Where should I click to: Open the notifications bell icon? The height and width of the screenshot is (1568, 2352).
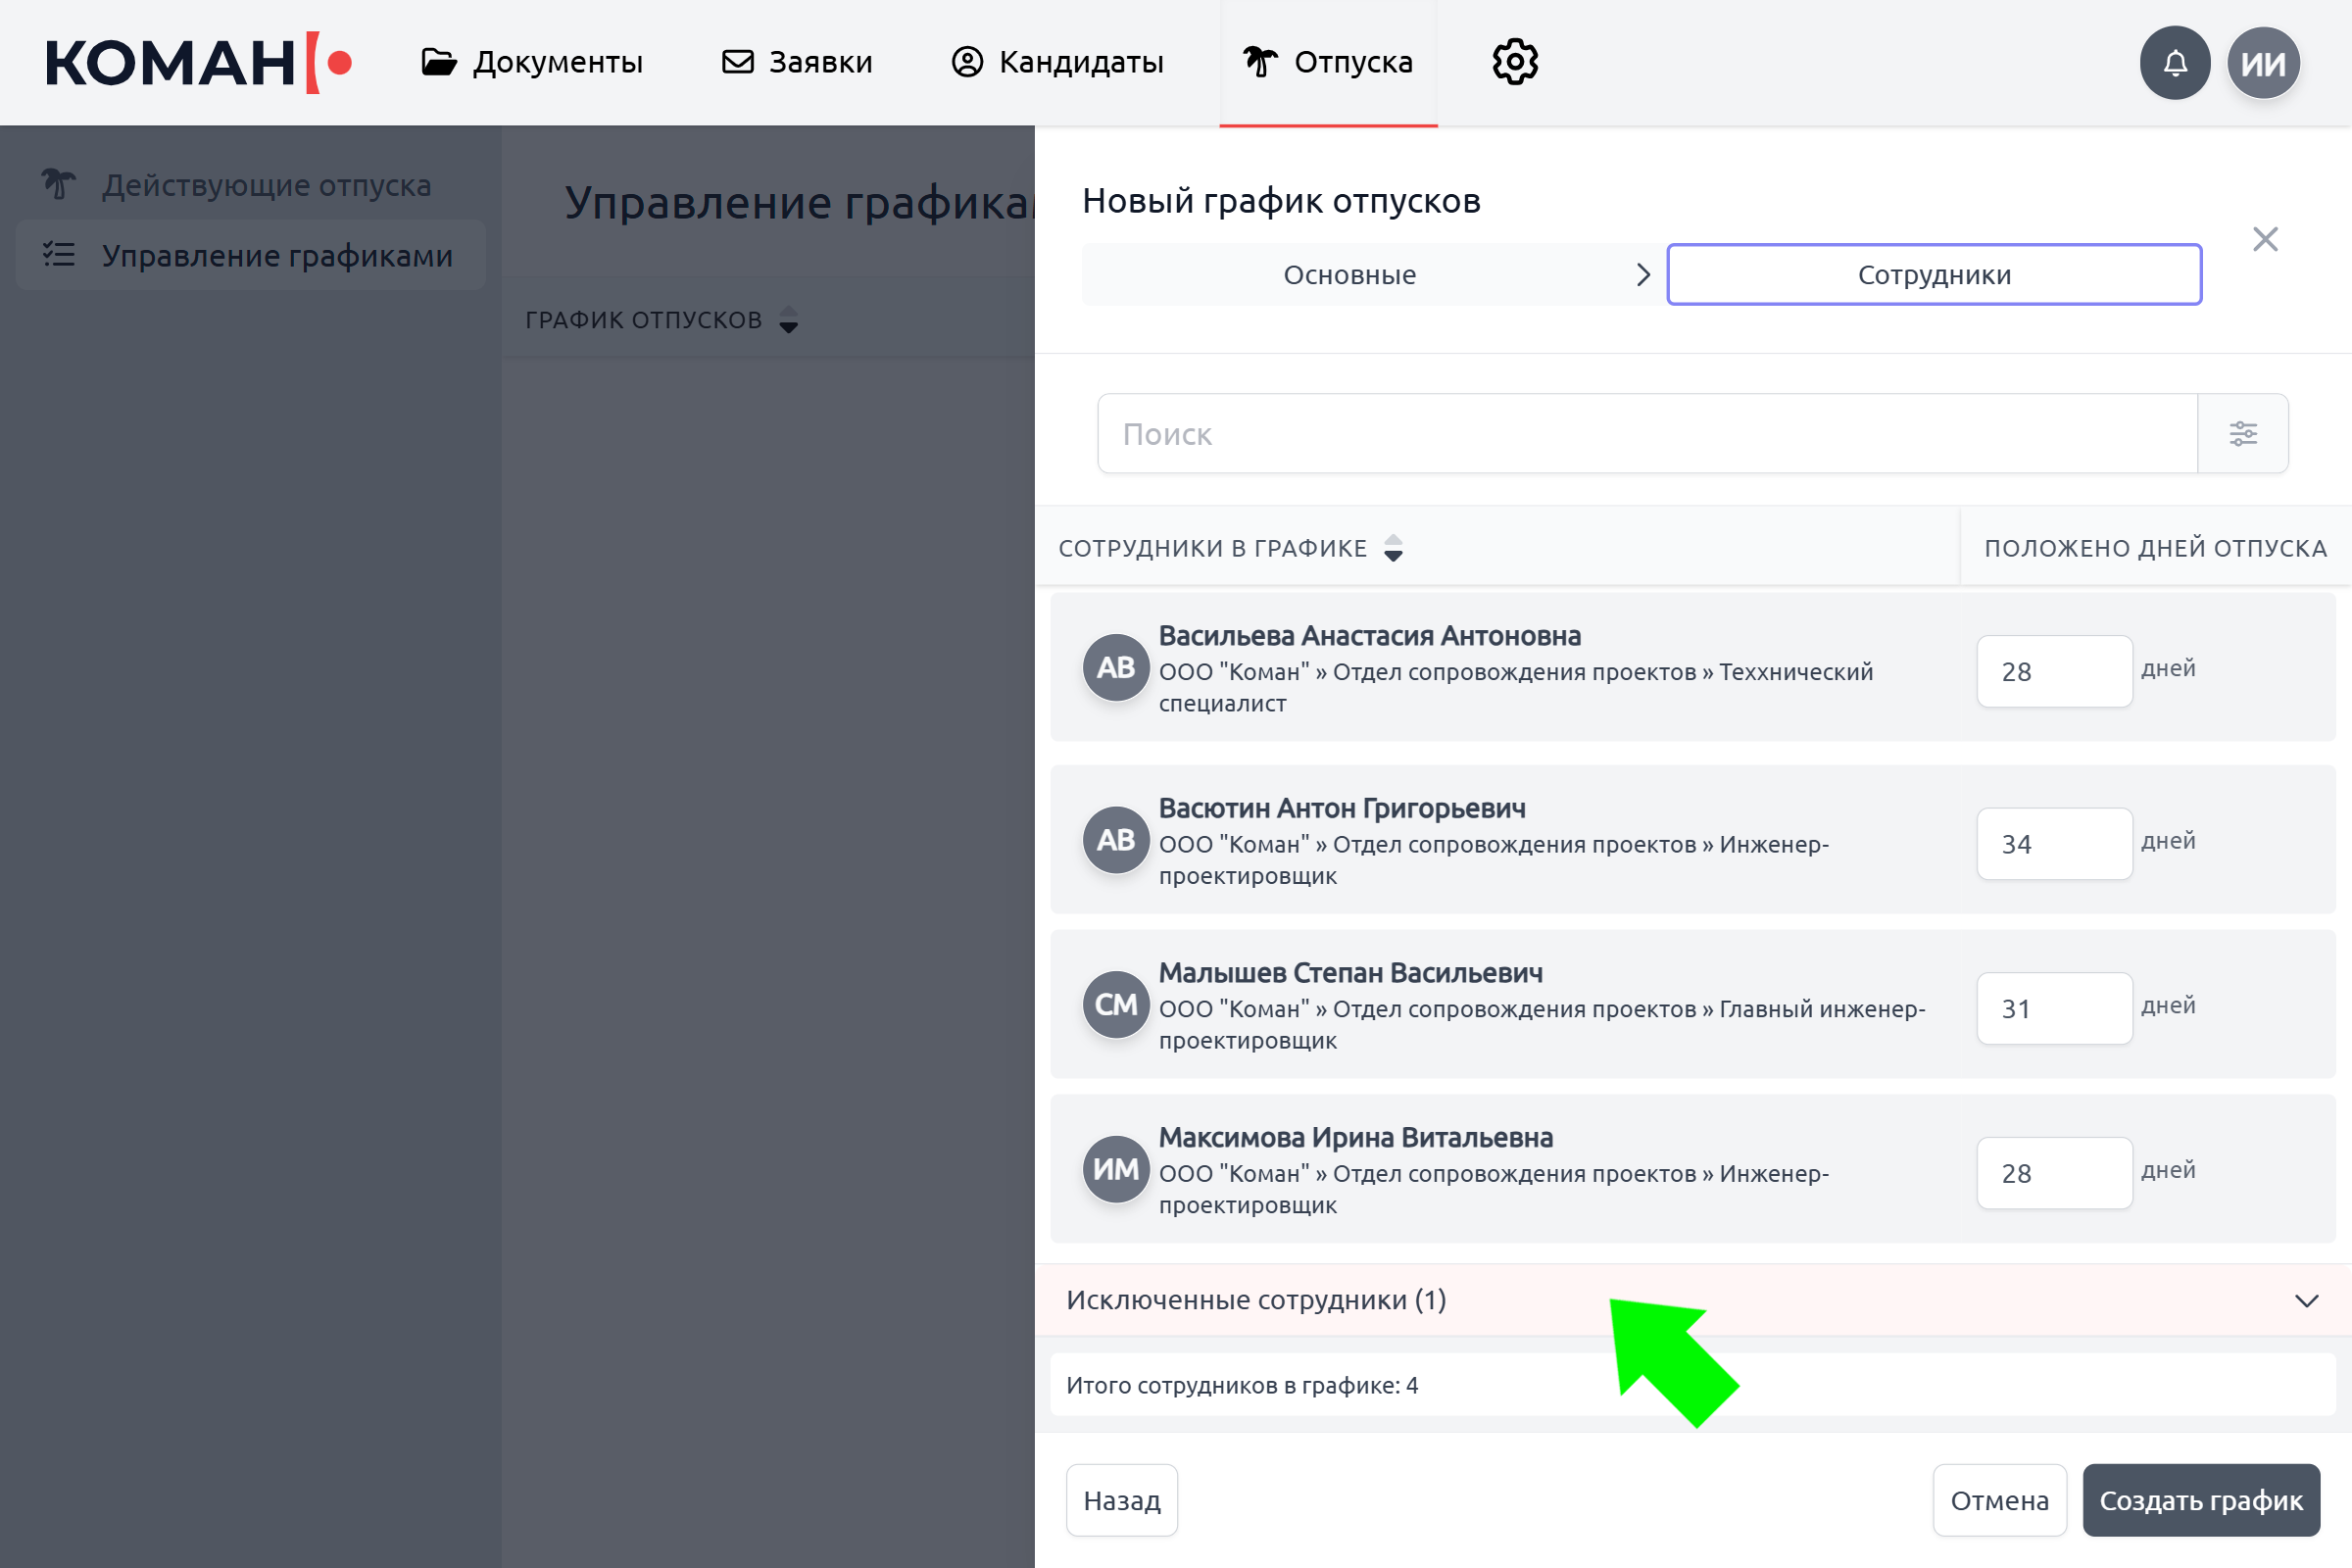pyautogui.click(x=2174, y=63)
